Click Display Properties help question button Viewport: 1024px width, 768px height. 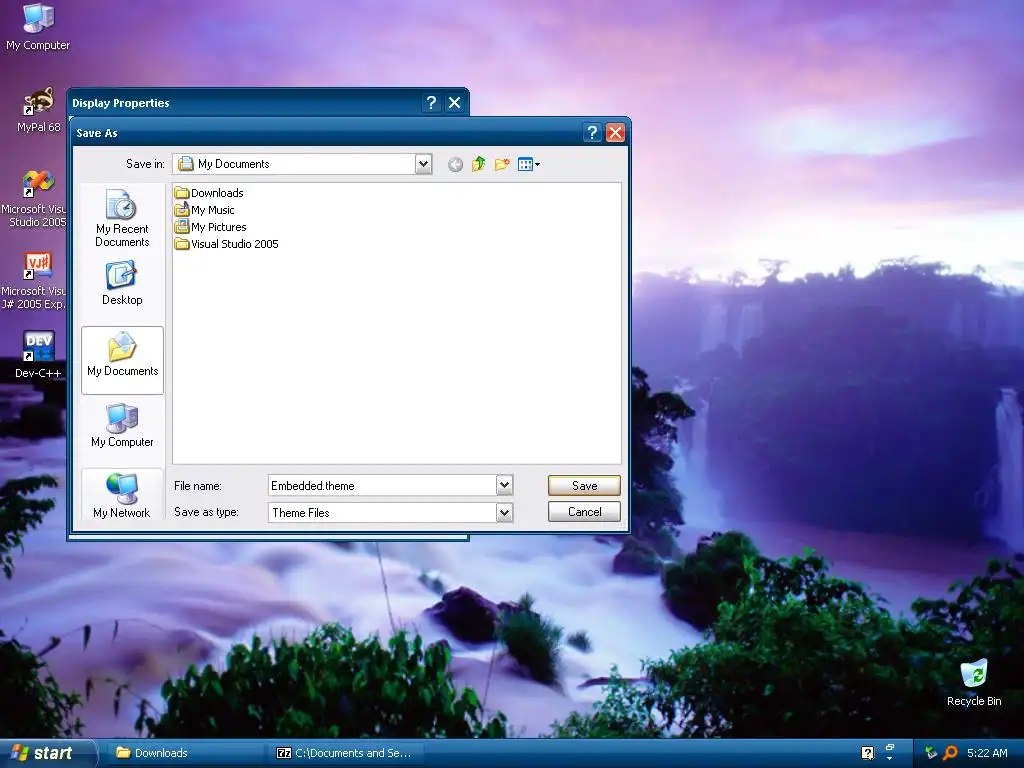tap(431, 103)
